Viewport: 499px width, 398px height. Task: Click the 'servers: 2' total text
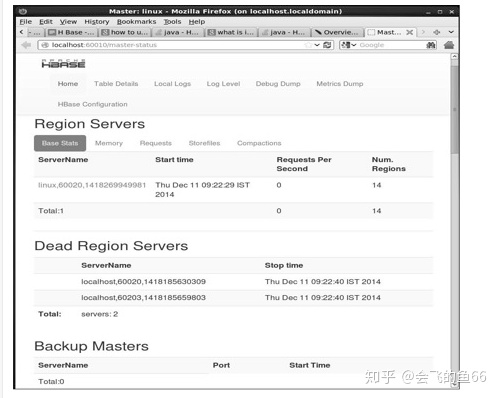point(100,314)
